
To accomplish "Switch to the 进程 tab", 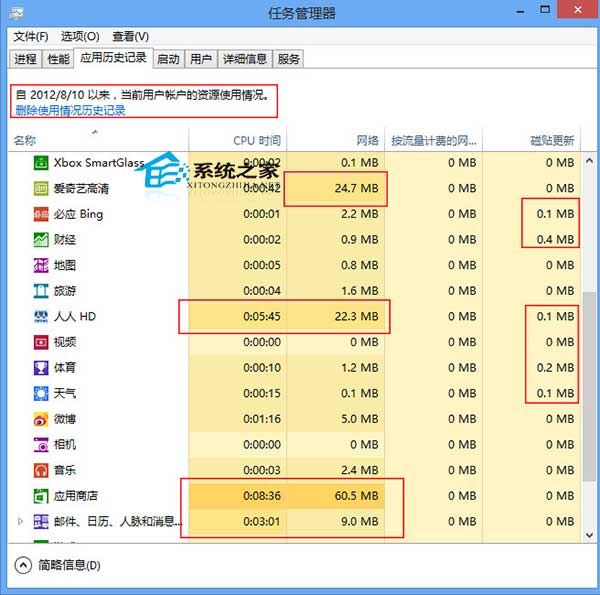I will 25,59.
